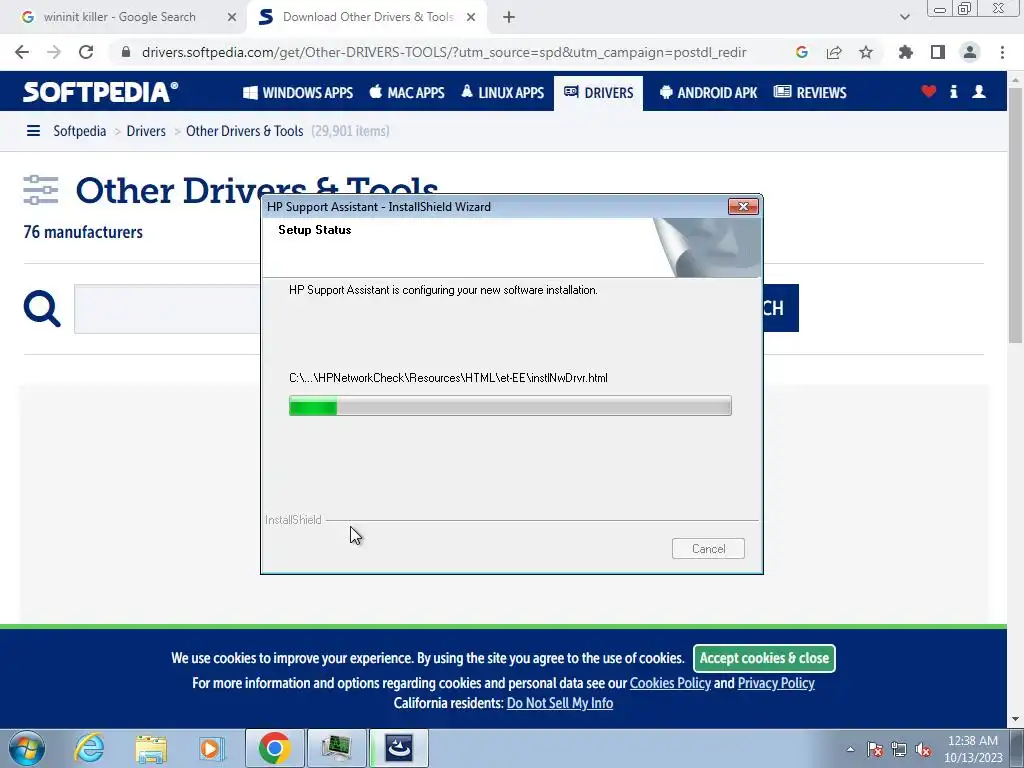Click Cancel in InstallShield Wizard
This screenshot has width=1024, height=768.
(x=709, y=549)
